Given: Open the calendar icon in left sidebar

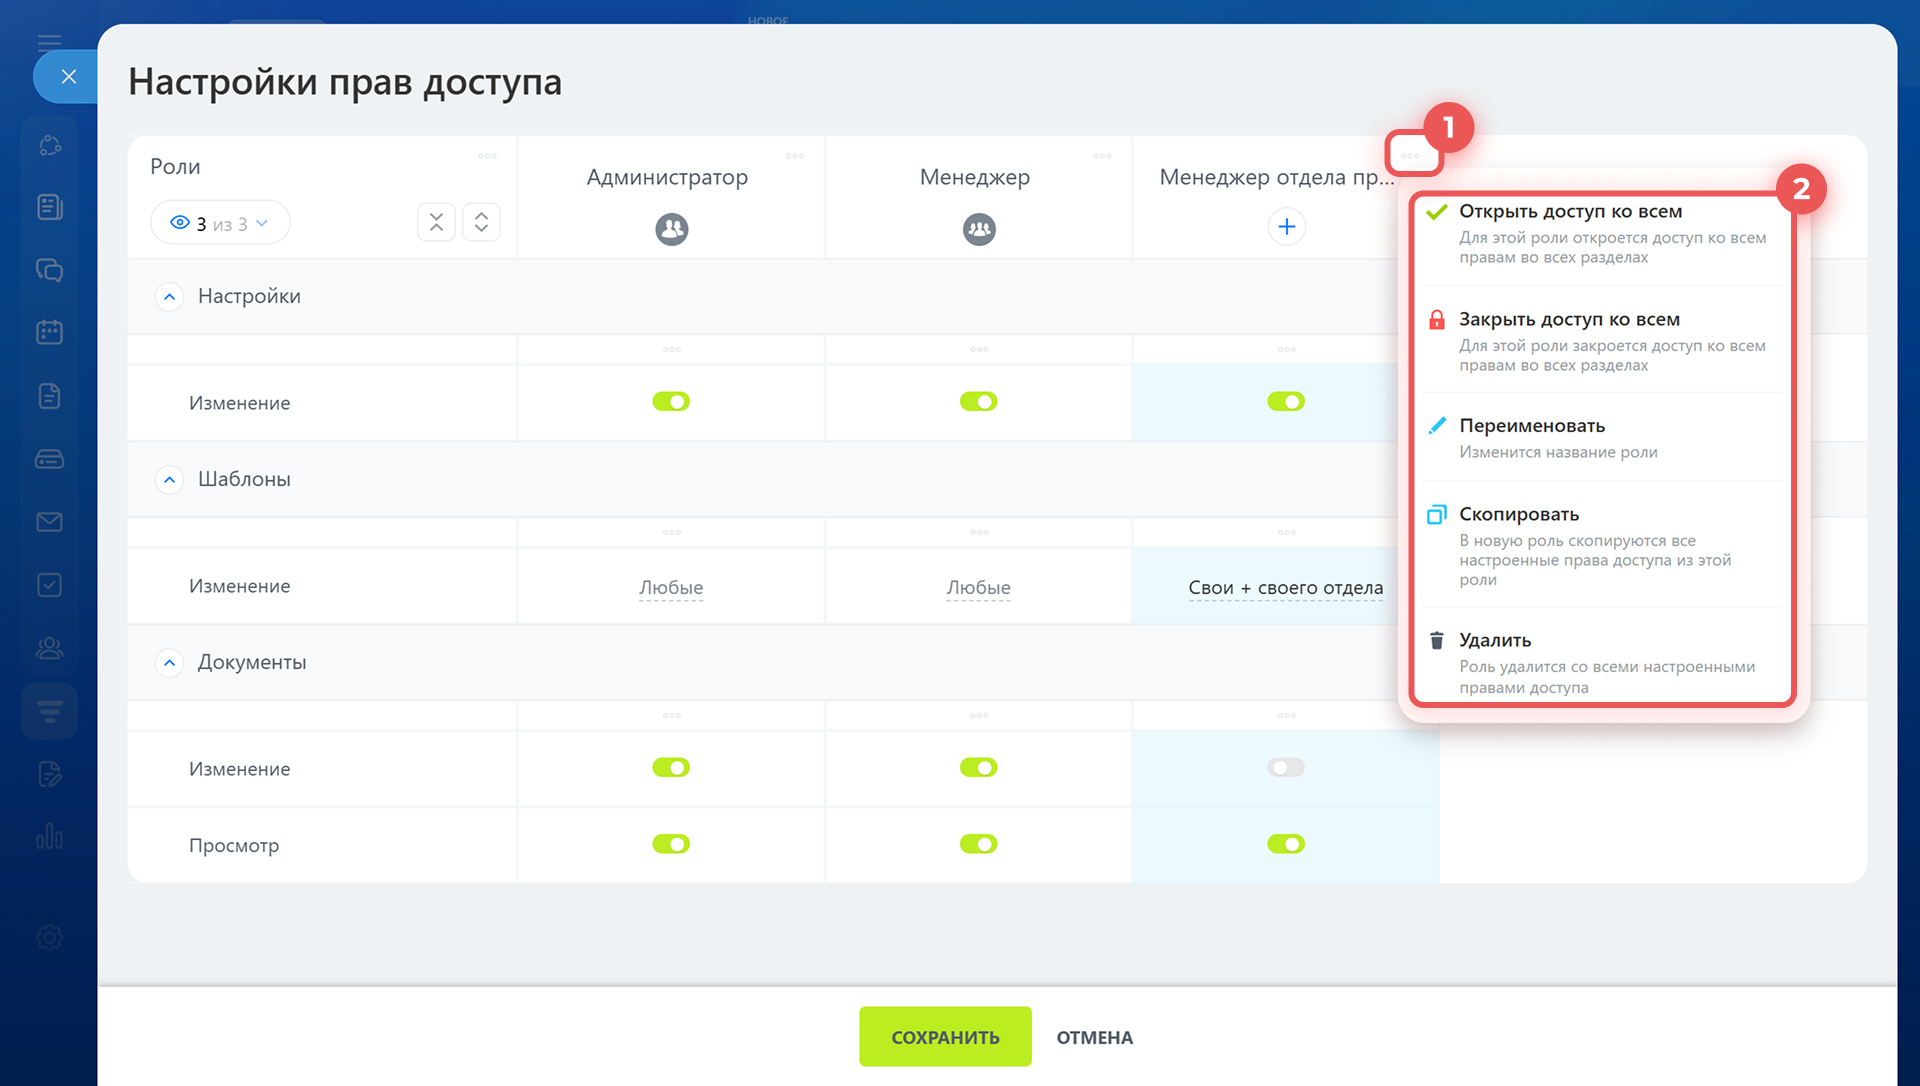Looking at the screenshot, I should [49, 332].
